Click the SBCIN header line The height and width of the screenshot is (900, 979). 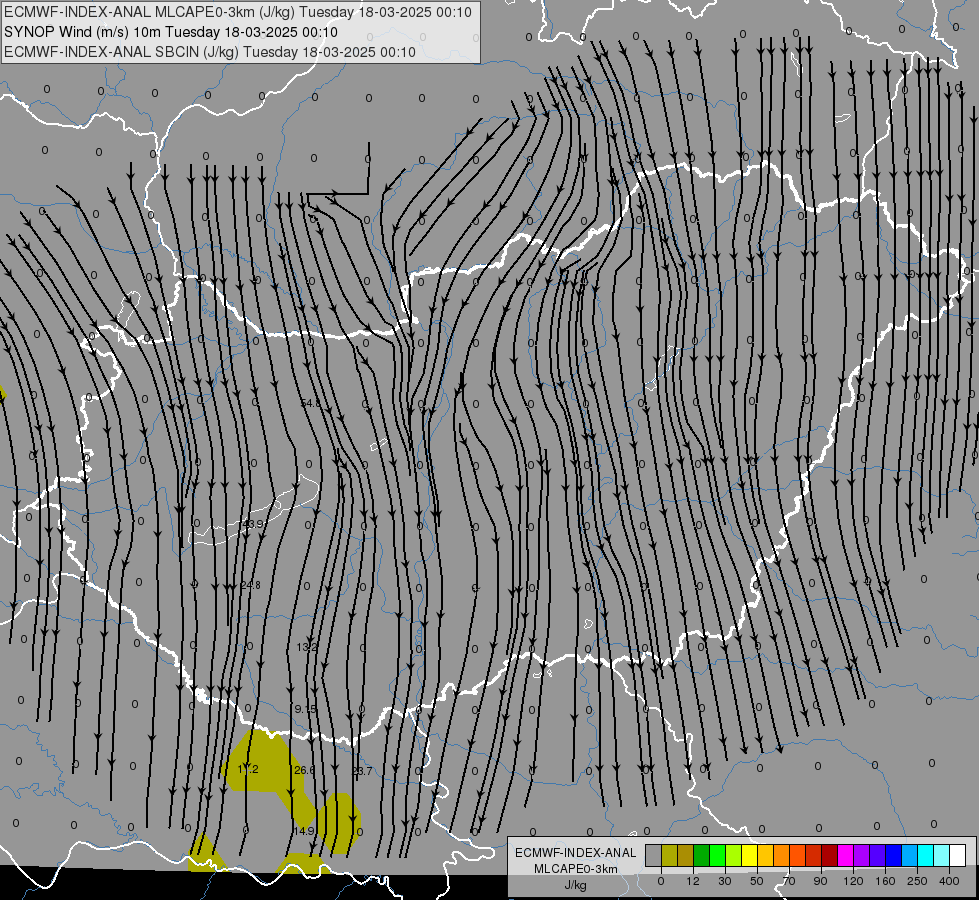point(210,52)
